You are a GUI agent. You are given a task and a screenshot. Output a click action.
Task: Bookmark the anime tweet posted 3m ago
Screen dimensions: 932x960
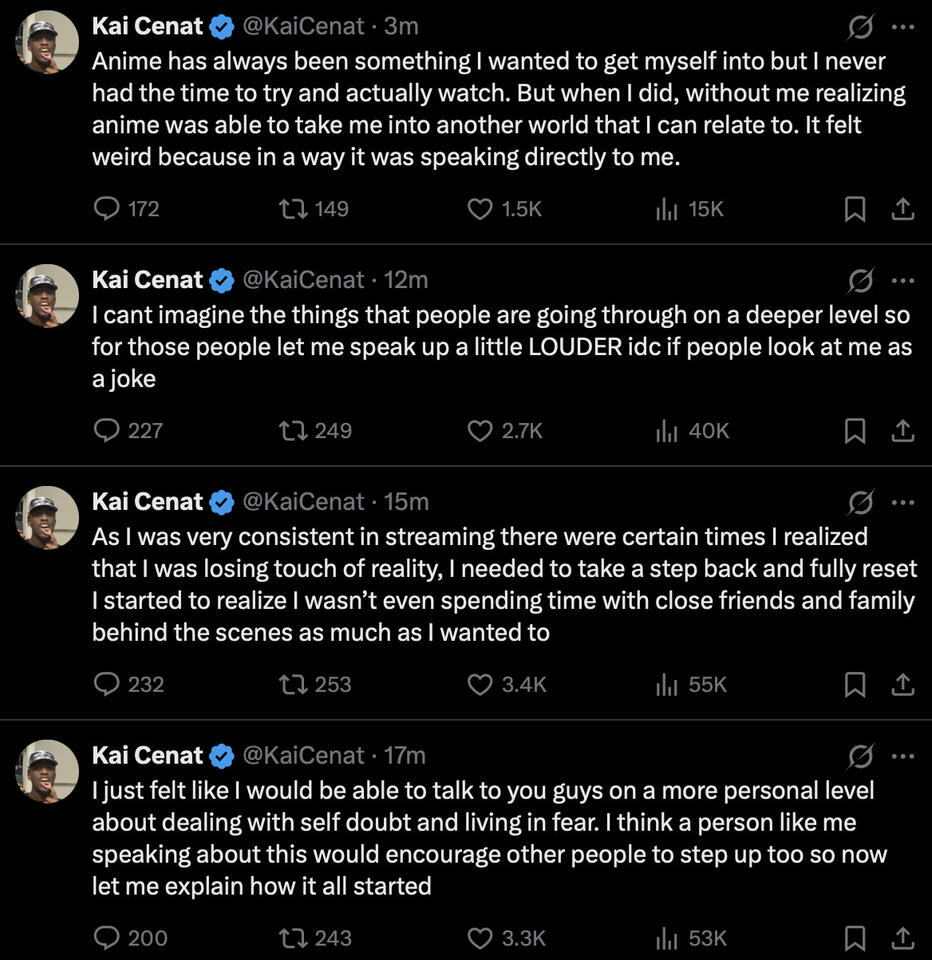[855, 208]
